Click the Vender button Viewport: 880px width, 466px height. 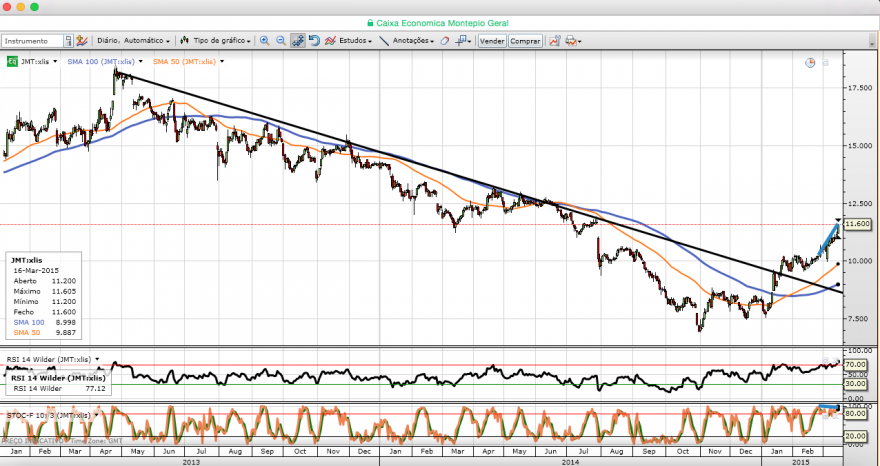click(x=492, y=41)
